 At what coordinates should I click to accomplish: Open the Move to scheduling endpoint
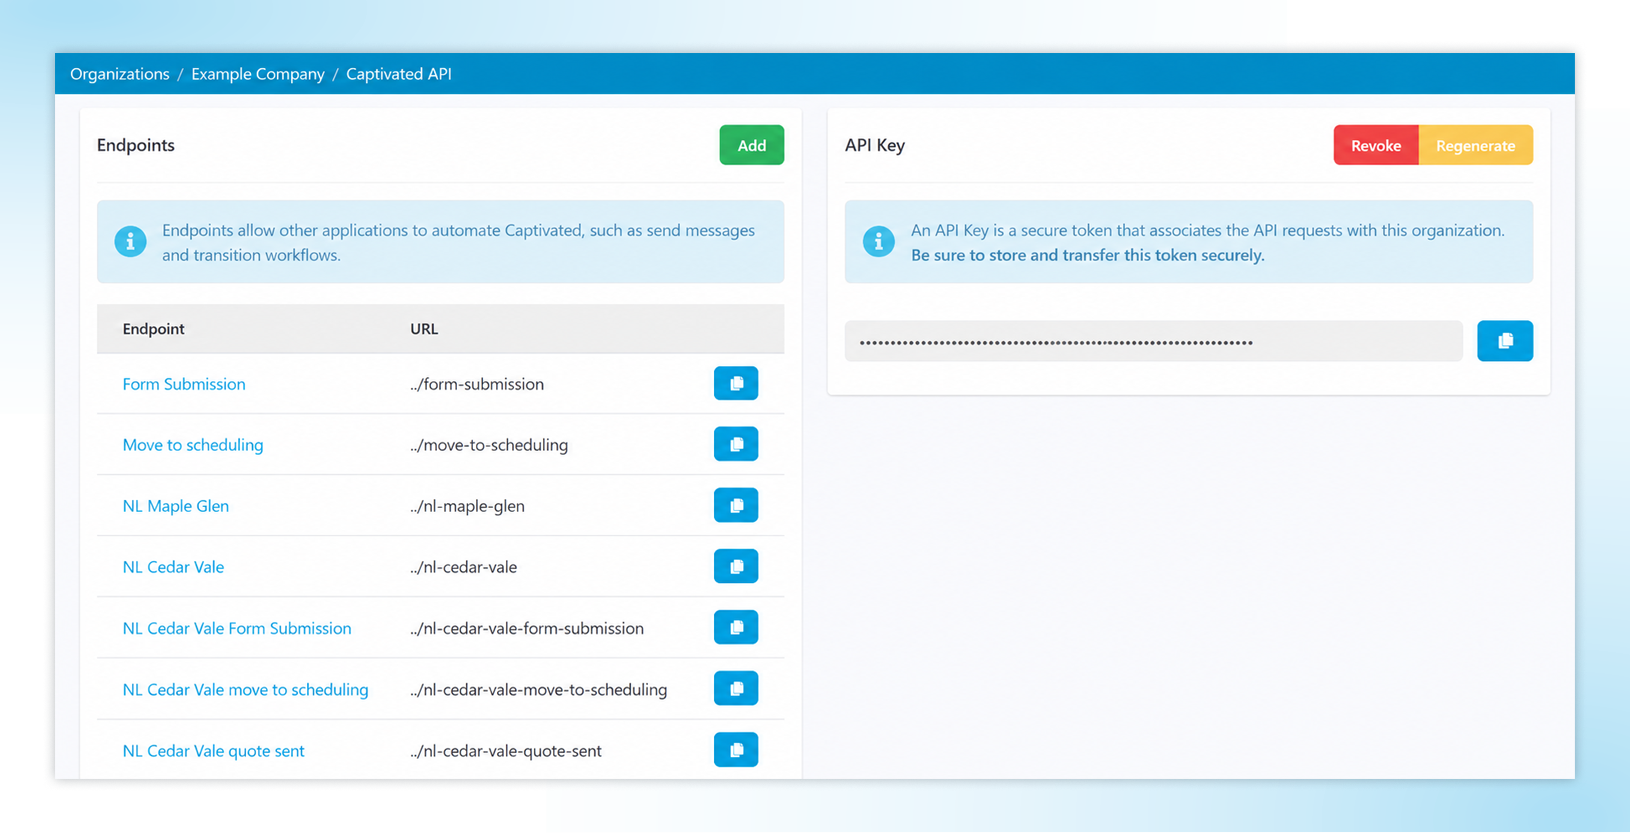point(193,445)
